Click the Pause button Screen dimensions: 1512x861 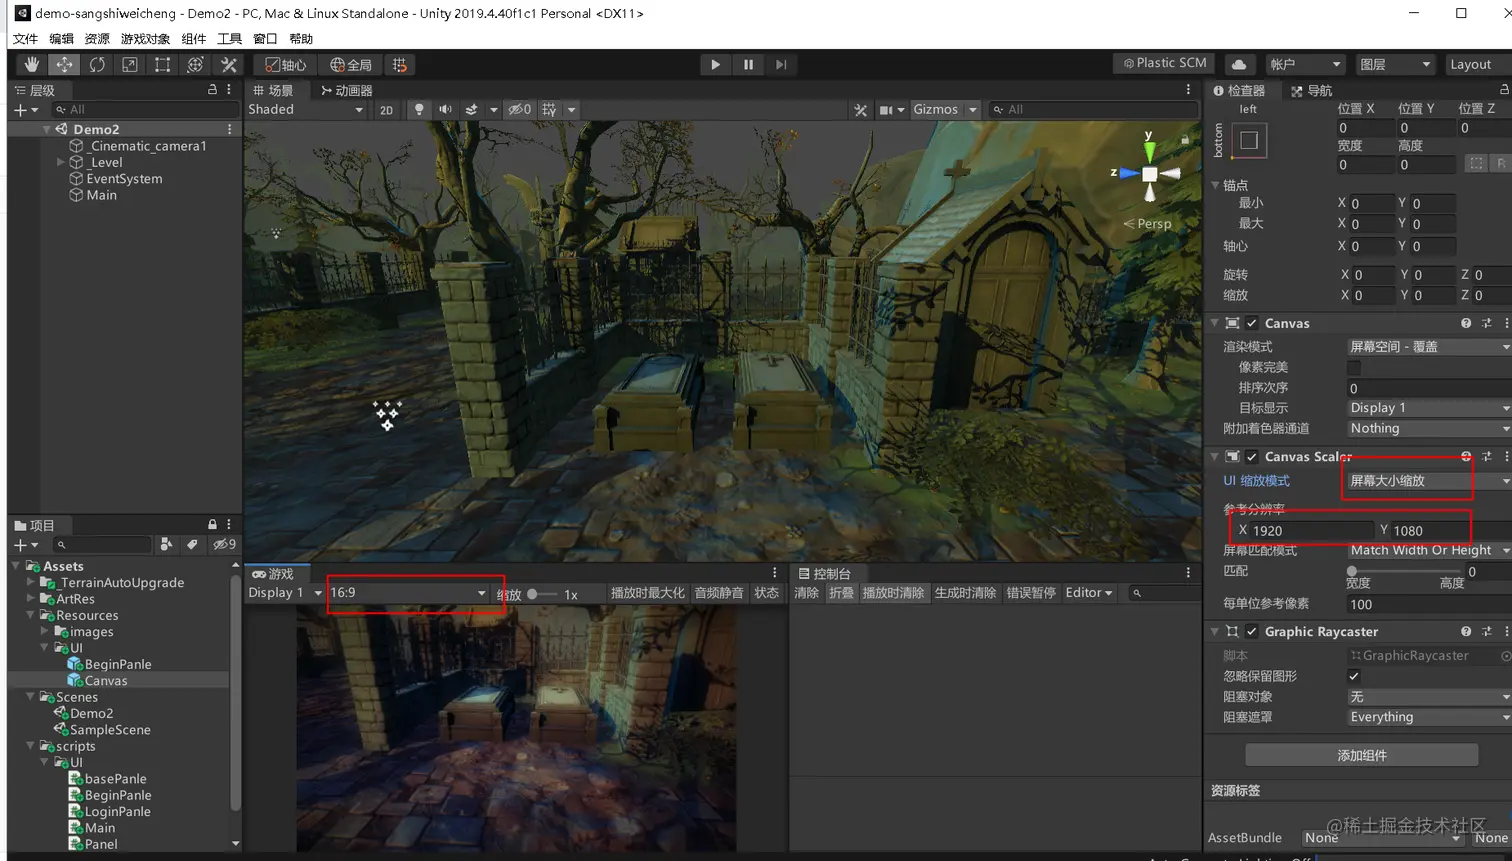click(x=748, y=65)
